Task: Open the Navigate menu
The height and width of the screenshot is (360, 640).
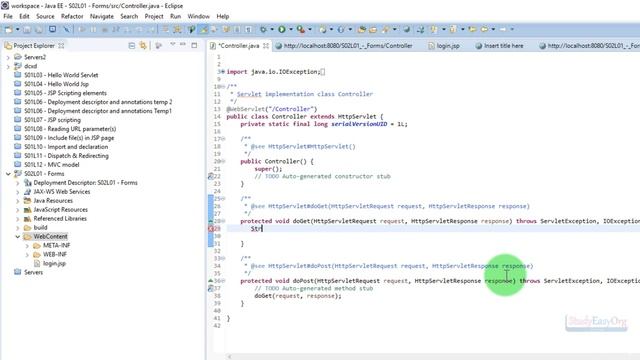Action: [x=102, y=16]
